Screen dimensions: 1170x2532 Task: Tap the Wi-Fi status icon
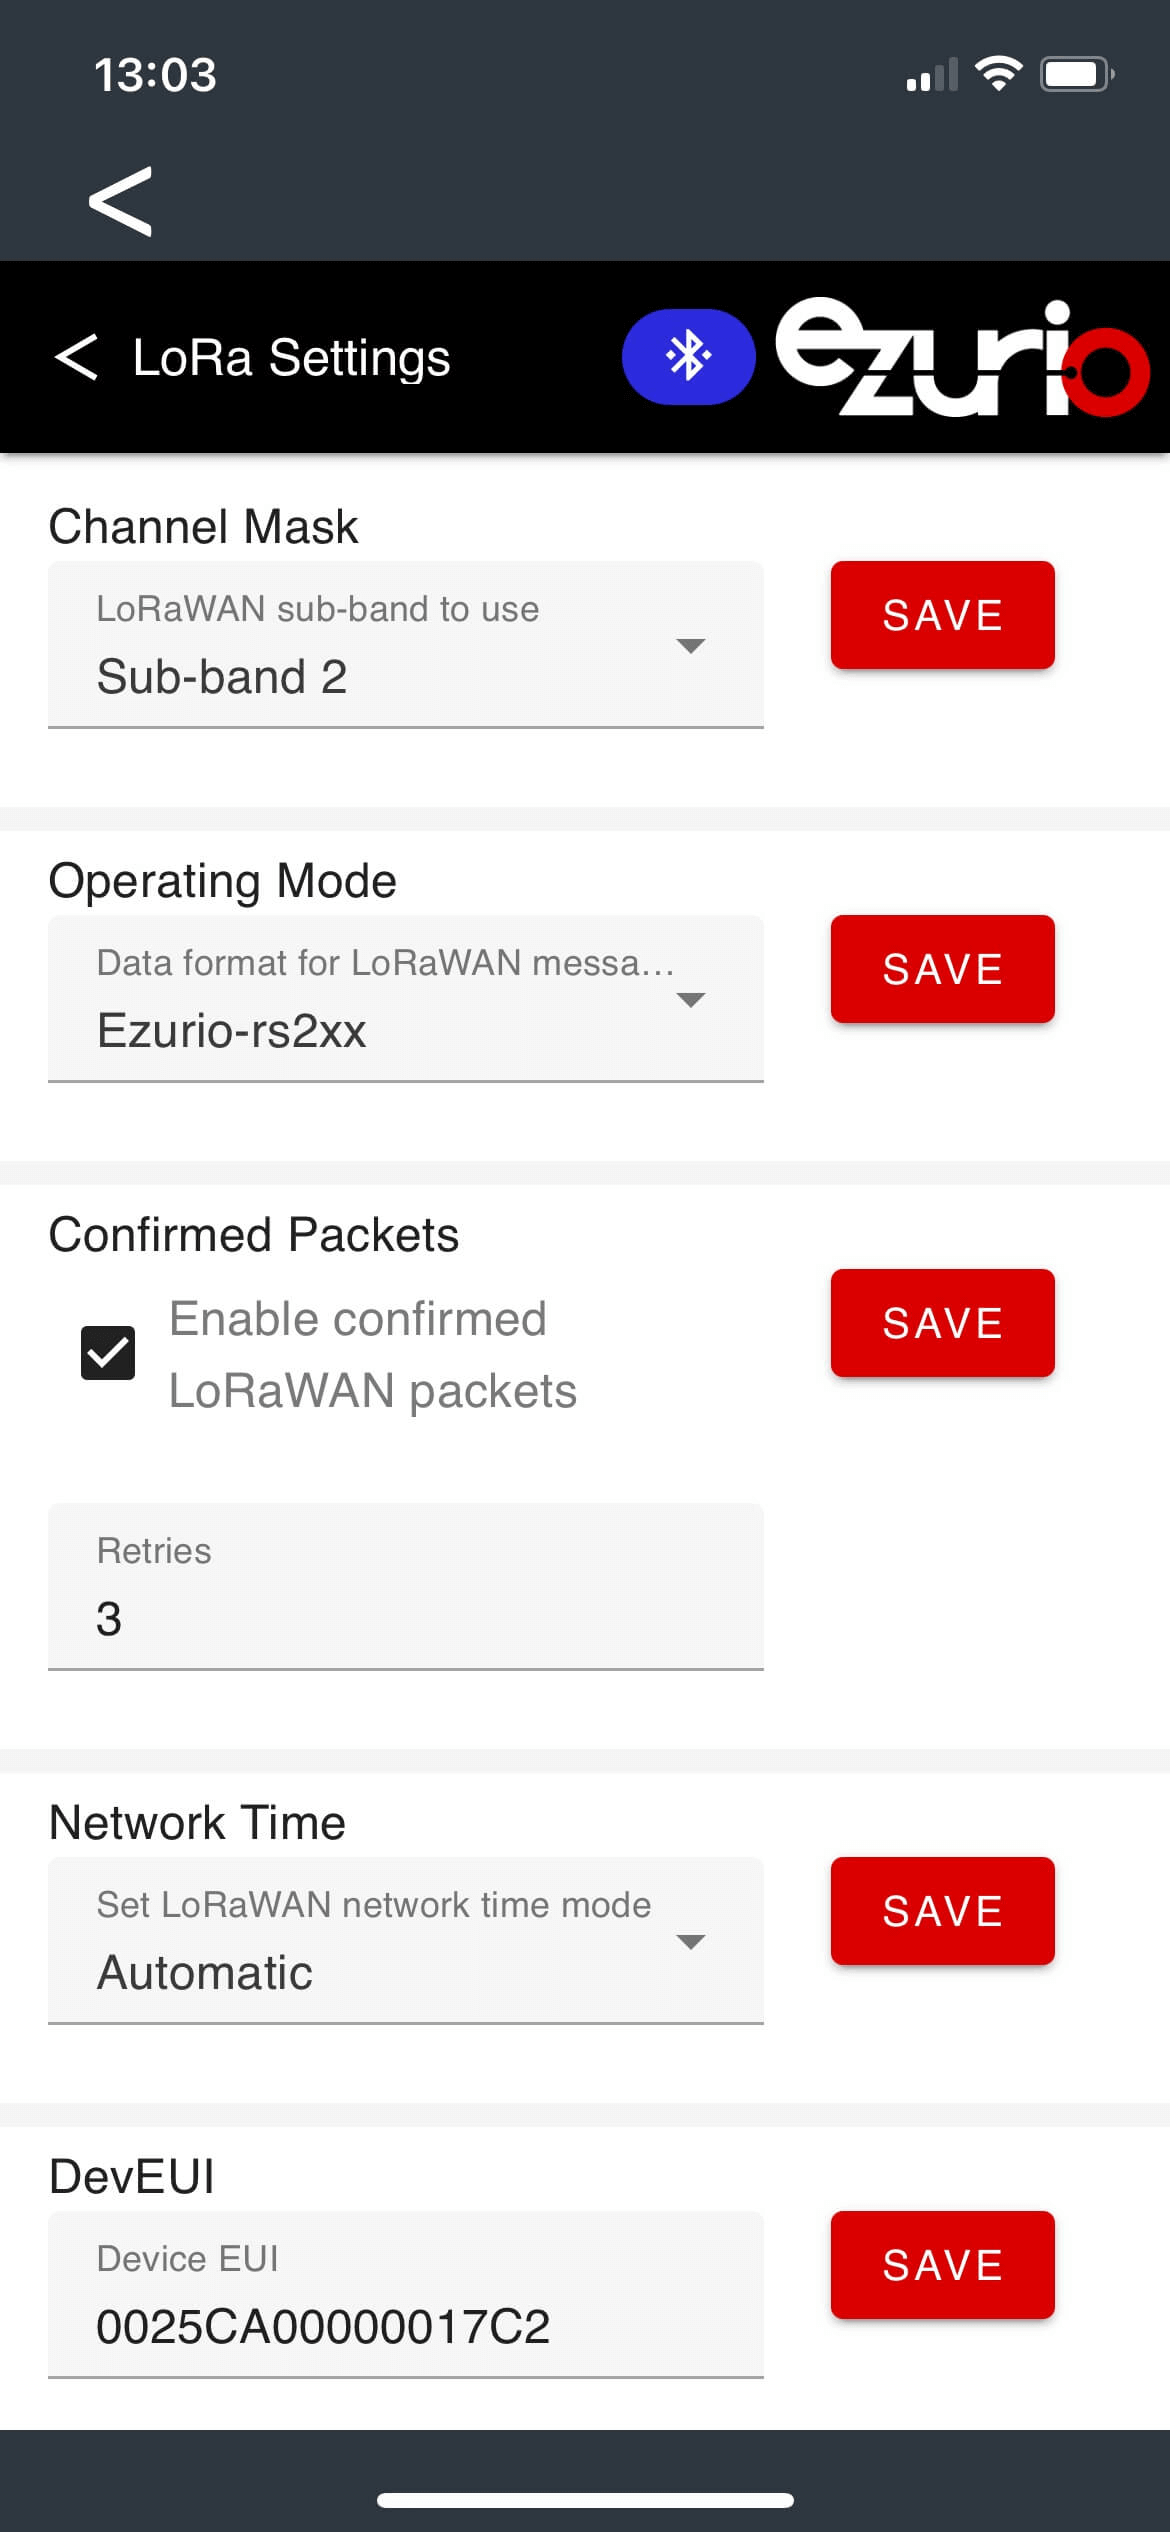coord(997,74)
